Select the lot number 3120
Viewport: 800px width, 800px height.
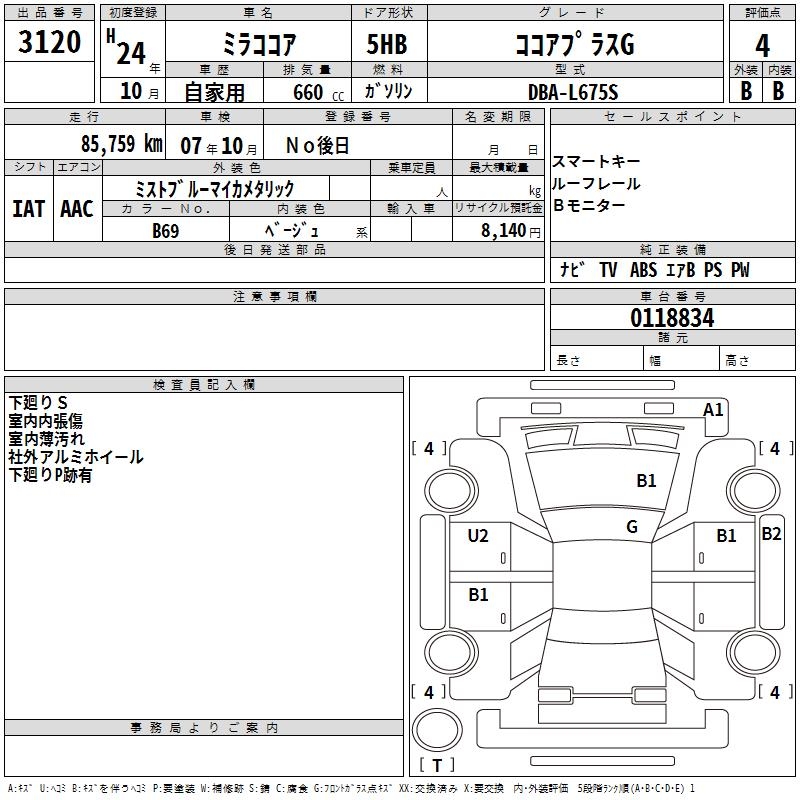(x=49, y=42)
